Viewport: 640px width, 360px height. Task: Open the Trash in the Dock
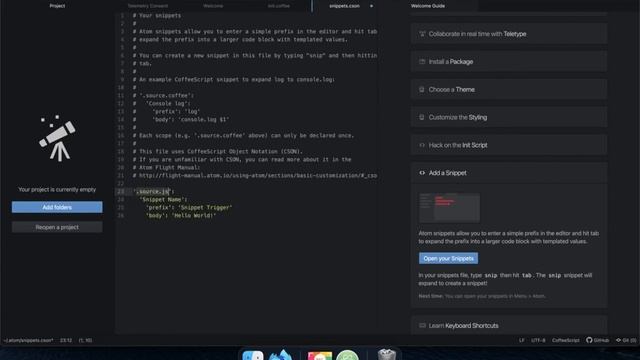(x=387, y=354)
